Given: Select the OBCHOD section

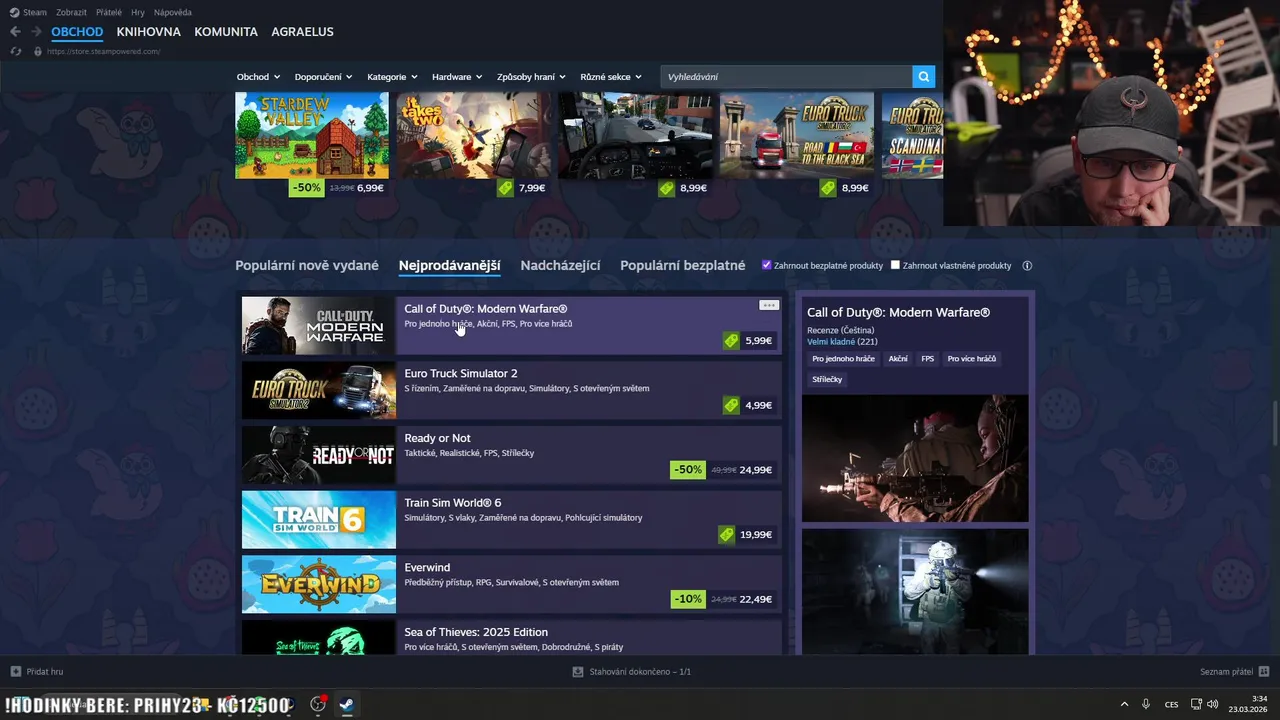Looking at the screenshot, I should click(77, 32).
